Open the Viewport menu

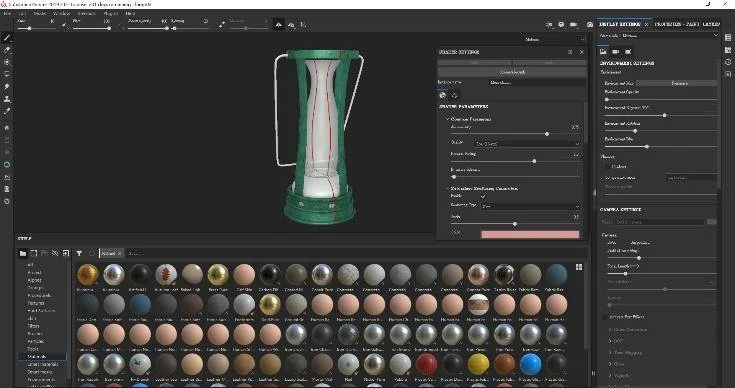[x=86, y=14]
